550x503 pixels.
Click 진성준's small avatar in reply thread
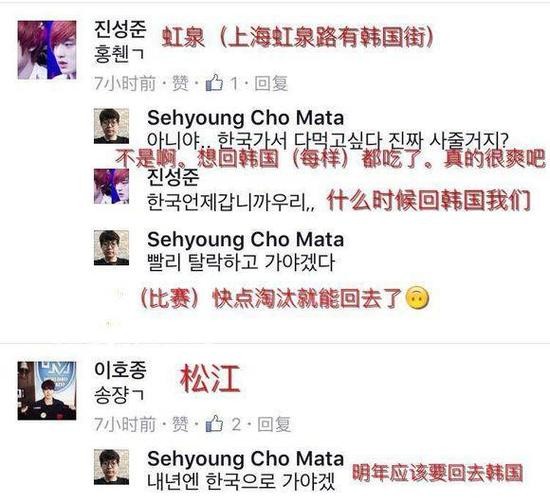[x=111, y=187]
